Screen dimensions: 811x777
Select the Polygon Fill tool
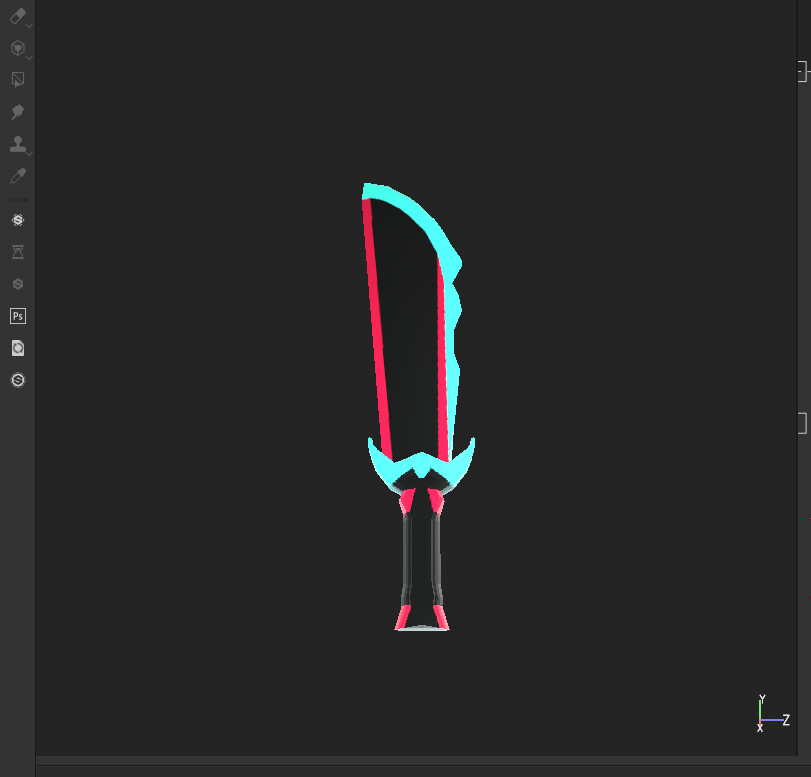(16, 79)
